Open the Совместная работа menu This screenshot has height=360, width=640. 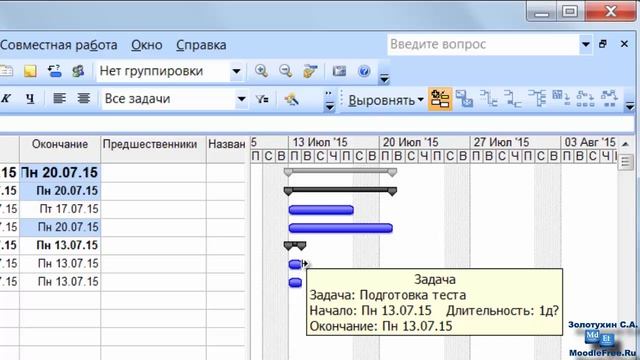click(59, 45)
